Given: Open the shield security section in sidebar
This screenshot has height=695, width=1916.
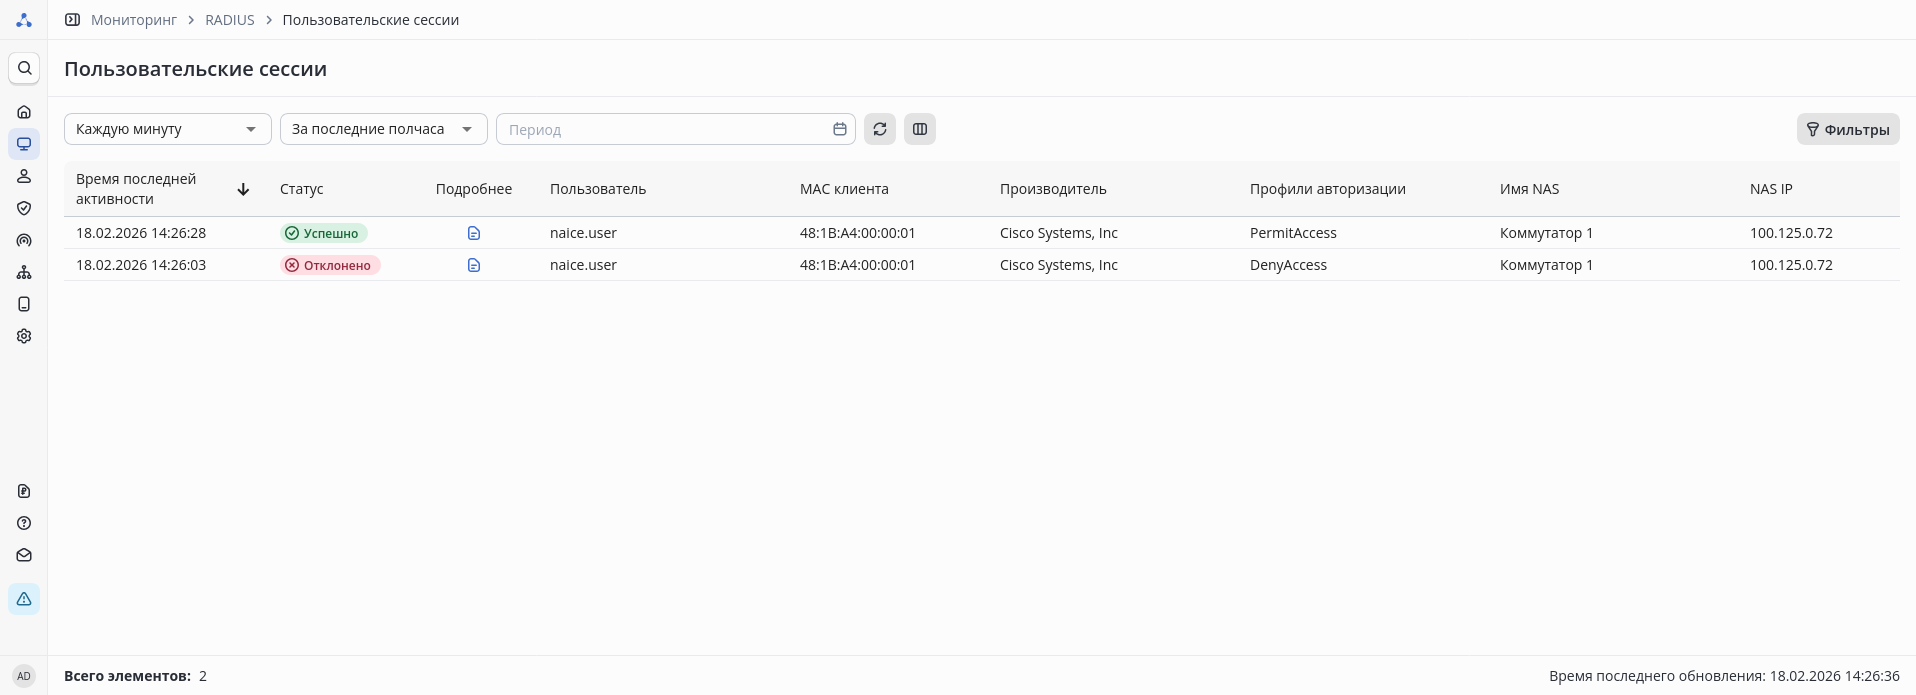Looking at the screenshot, I should 24,208.
